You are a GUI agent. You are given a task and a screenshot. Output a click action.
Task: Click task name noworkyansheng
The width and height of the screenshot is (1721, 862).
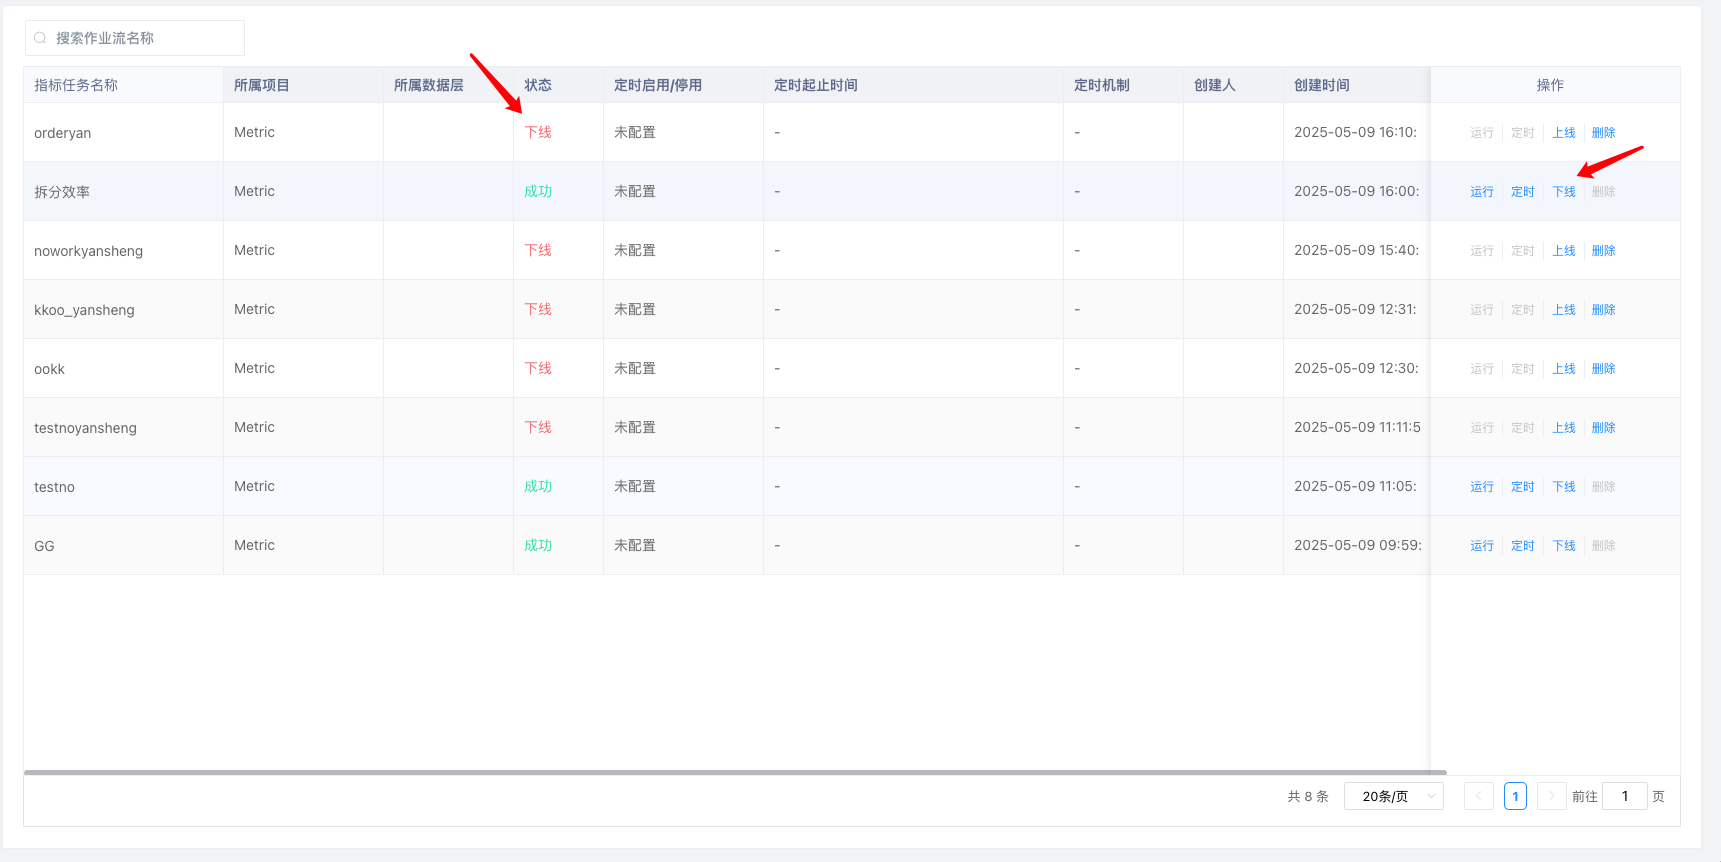(x=88, y=251)
